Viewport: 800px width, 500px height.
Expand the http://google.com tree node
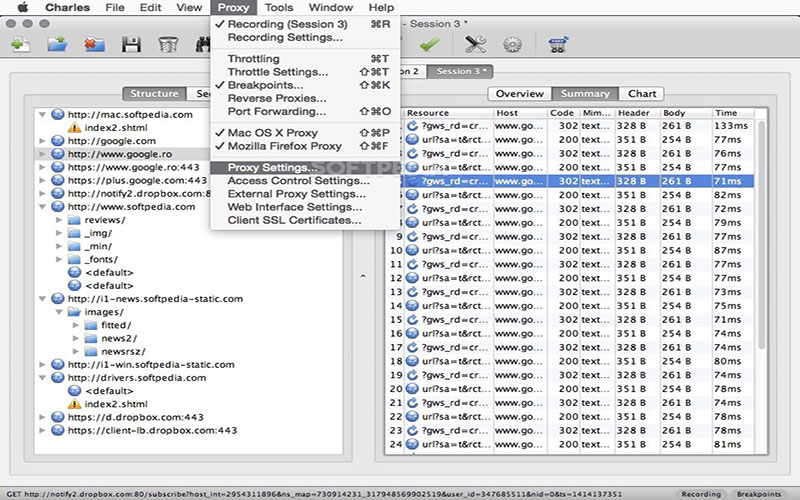pos(42,141)
